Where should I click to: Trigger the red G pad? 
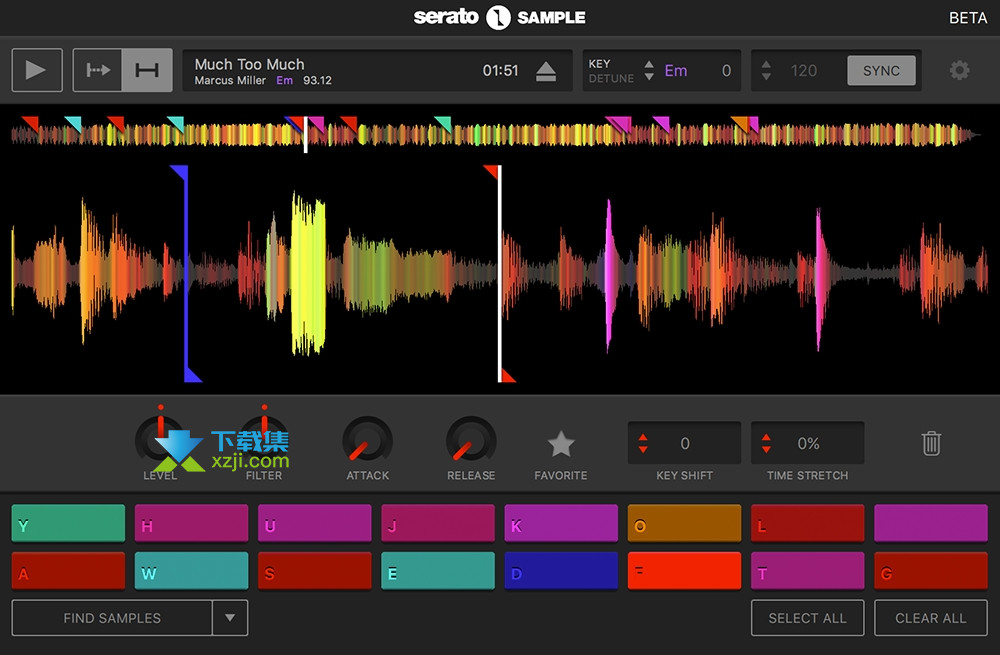930,571
